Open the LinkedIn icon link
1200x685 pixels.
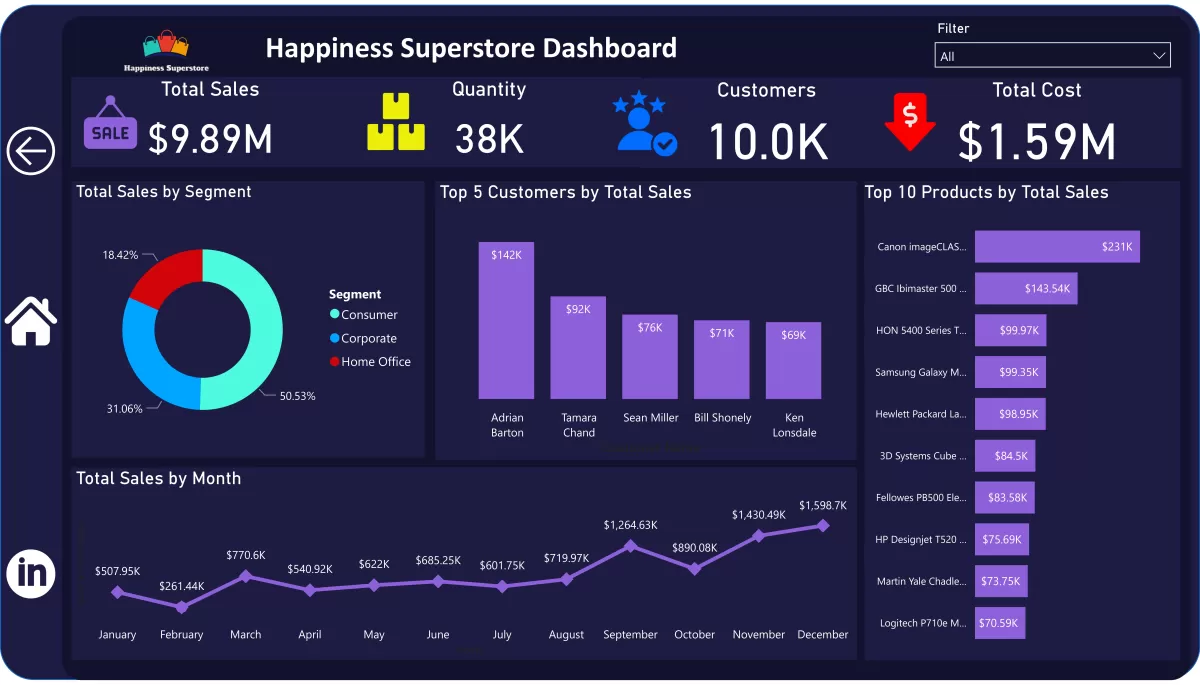[x=31, y=574]
